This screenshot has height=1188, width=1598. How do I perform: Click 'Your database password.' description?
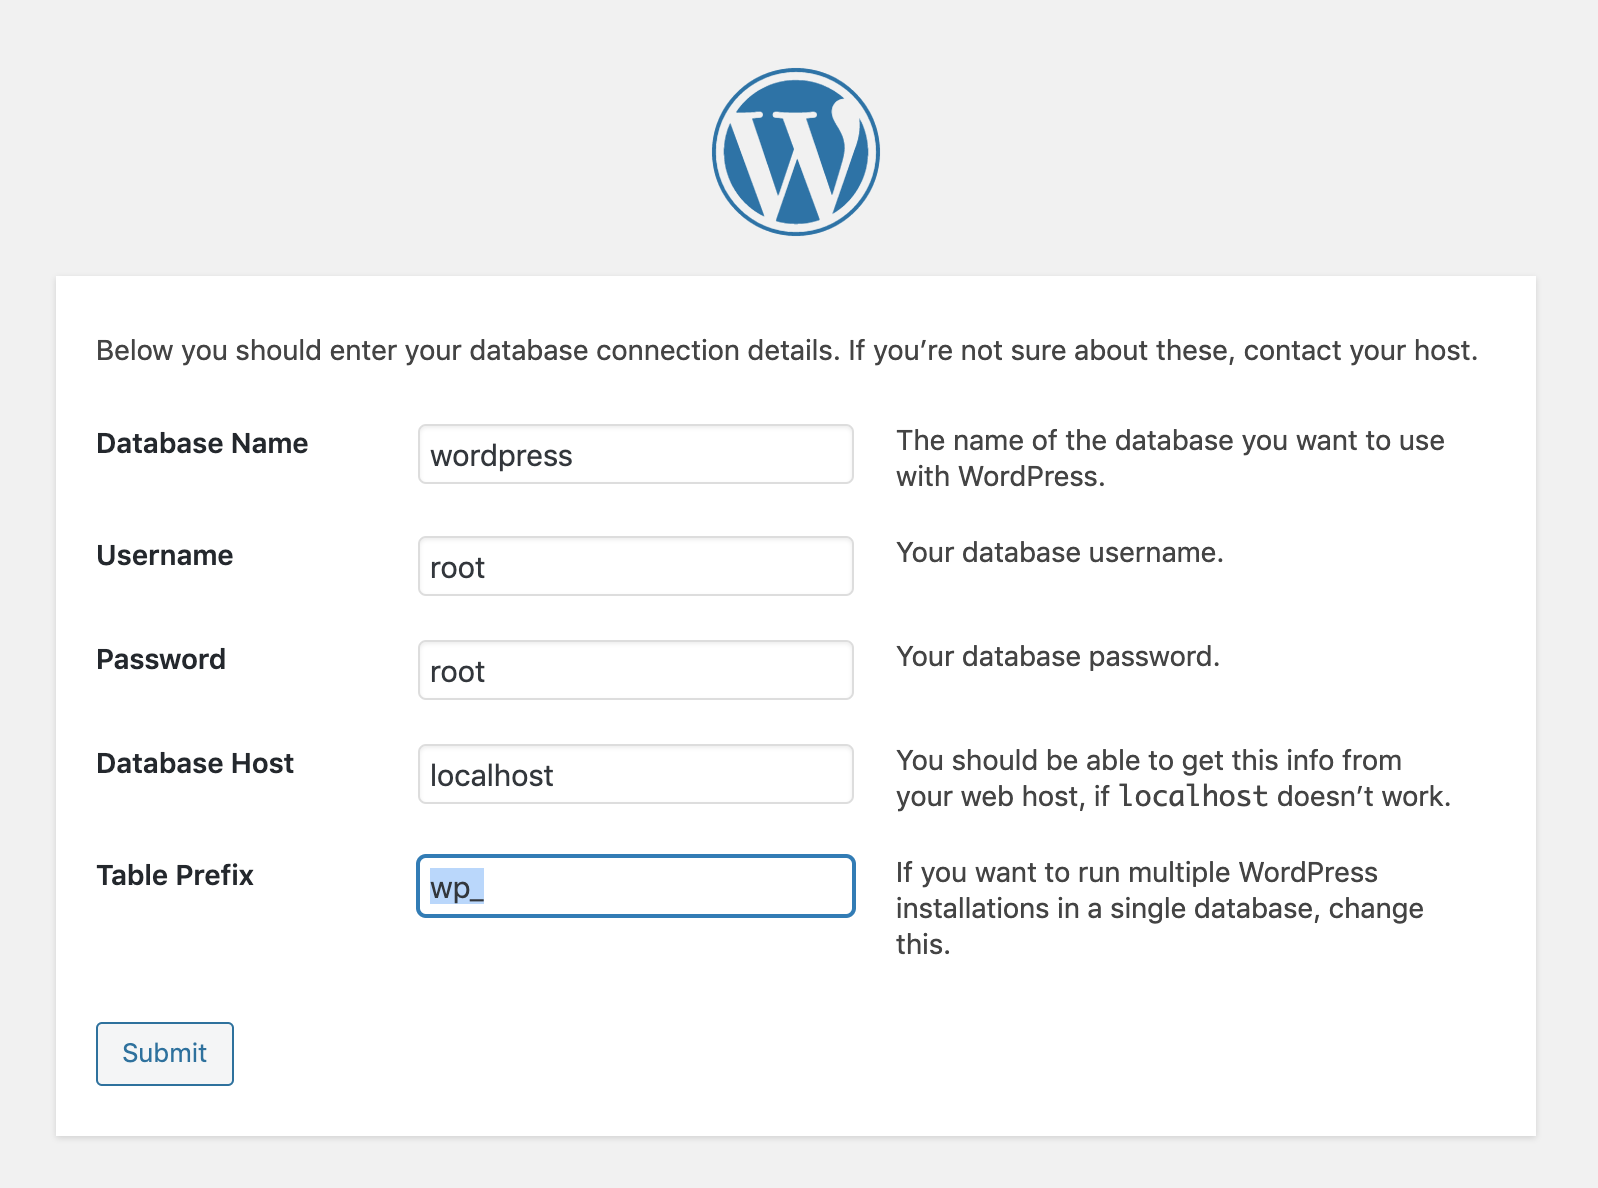coord(1058,656)
